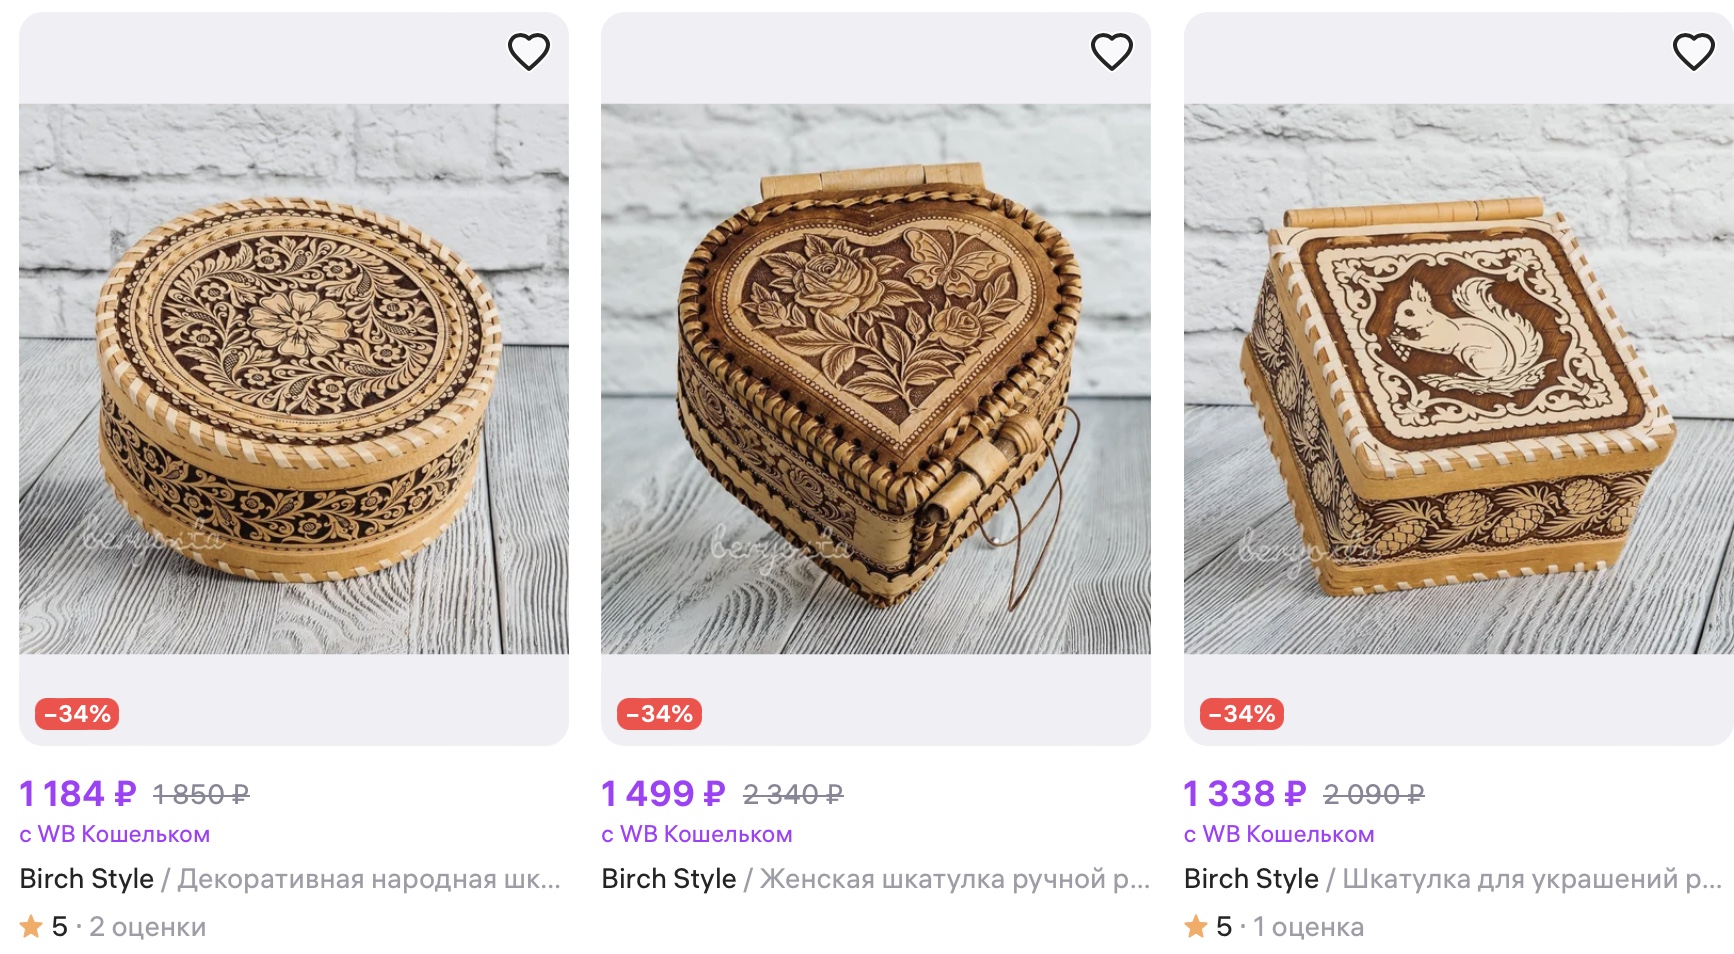Open the Женская шкатулка ручной работы title
This screenshot has width=1734, height=954.
click(954, 879)
